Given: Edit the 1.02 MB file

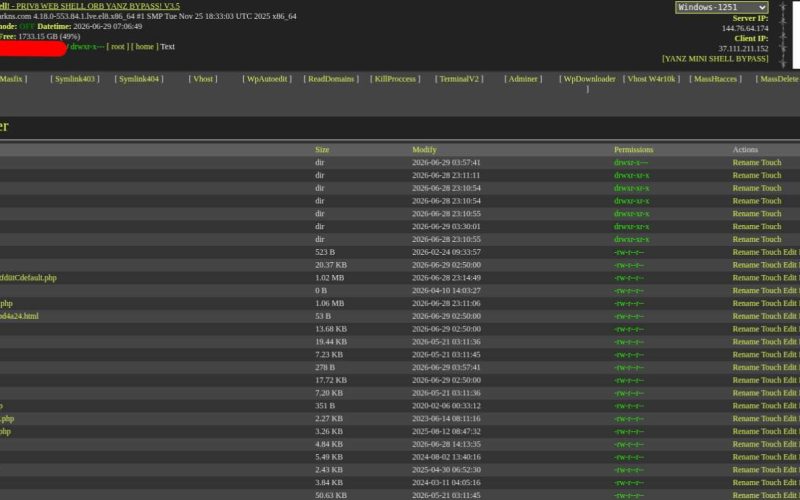Looking at the screenshot, I should click(790, 278).
